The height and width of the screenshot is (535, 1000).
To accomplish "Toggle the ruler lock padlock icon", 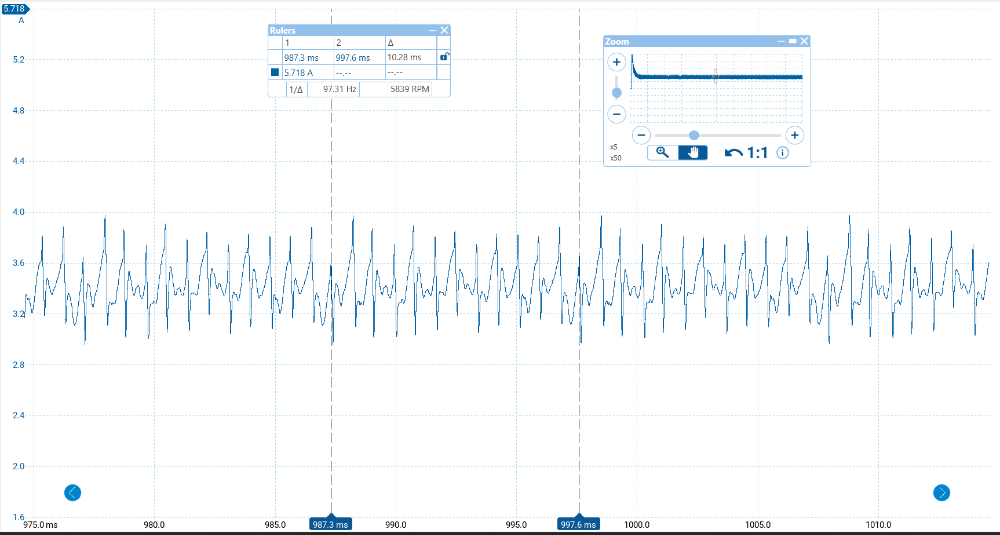I will click(x=443, y=57).
